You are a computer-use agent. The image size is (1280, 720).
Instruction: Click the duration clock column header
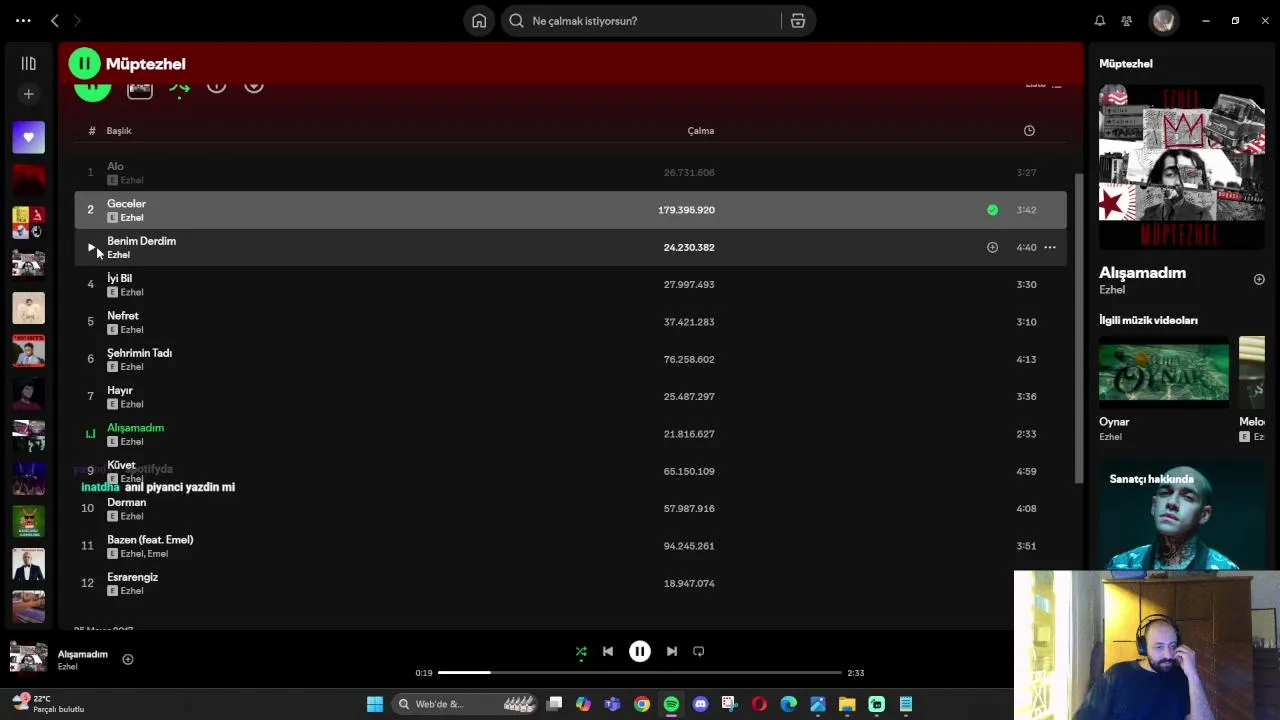click(x=1029, y=131)
